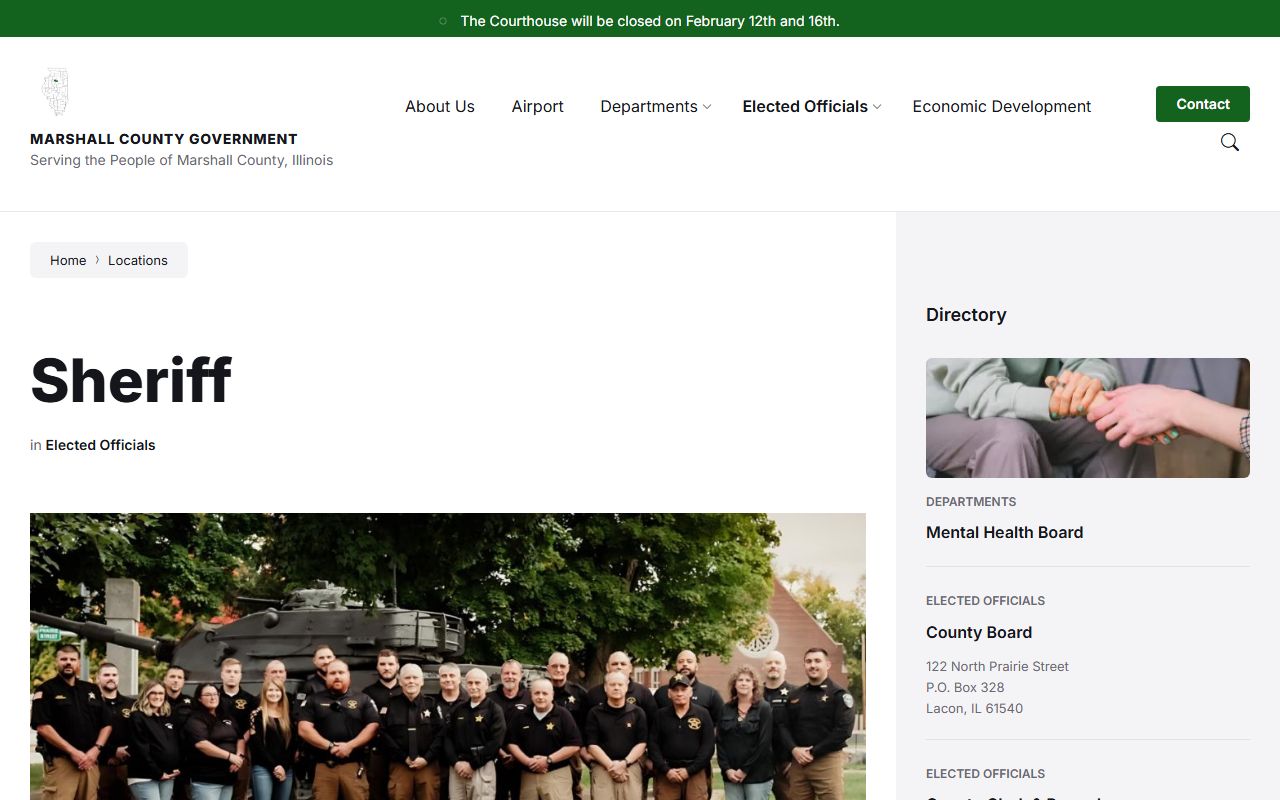Click the Sheriff page heading

coord(131,380)
